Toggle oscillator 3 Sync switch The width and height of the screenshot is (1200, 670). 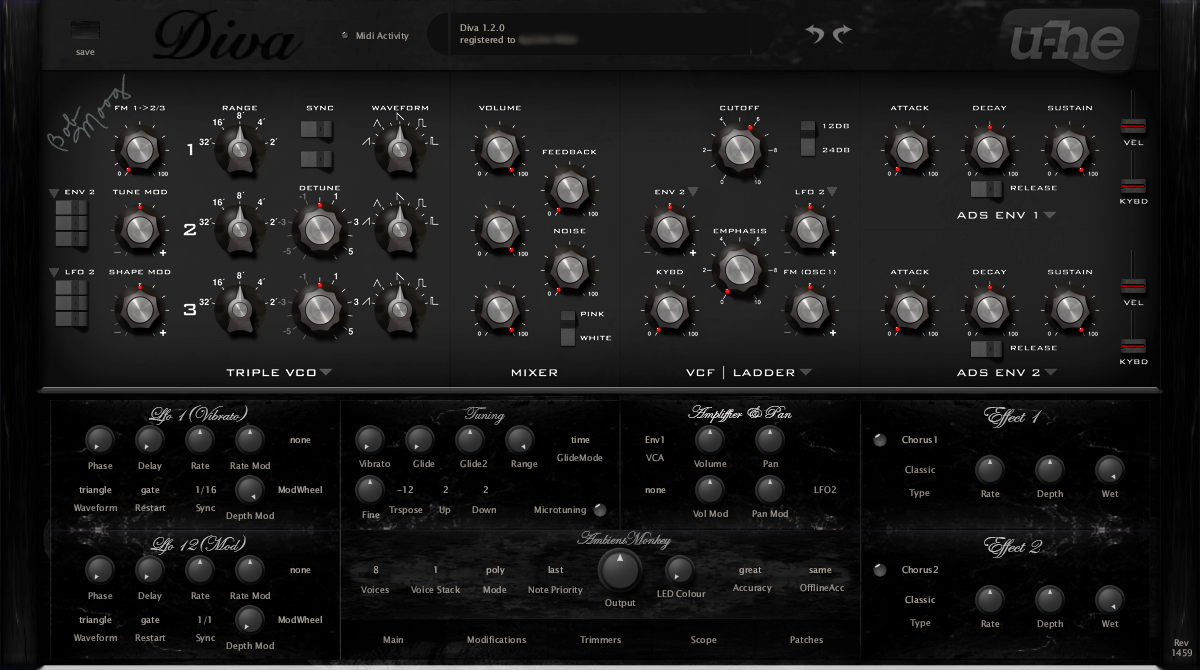click(317, 160)
